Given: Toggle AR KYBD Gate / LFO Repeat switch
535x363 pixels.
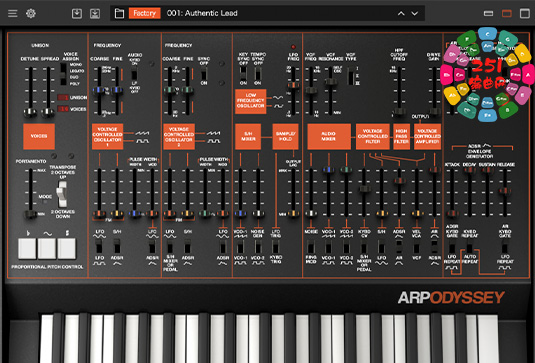Looking at the screenshot, I should [505, 247].
